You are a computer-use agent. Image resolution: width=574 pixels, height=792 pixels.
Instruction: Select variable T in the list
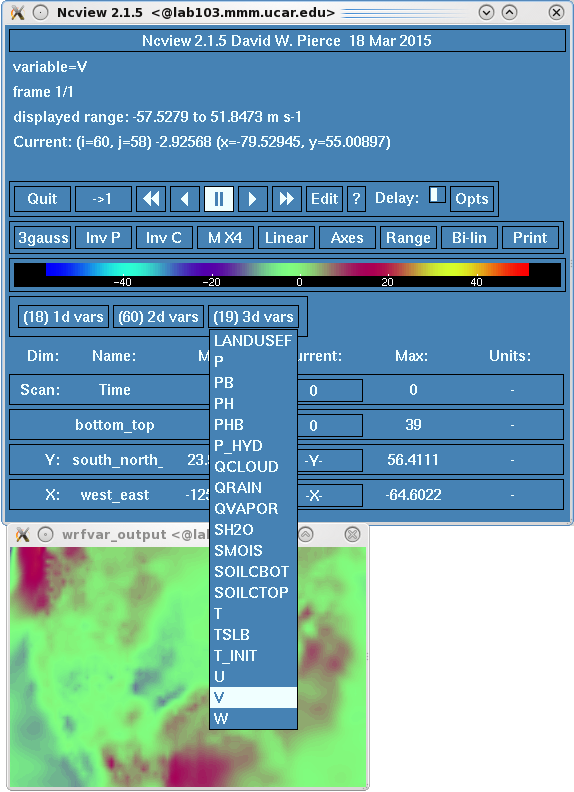click(253, 614)
